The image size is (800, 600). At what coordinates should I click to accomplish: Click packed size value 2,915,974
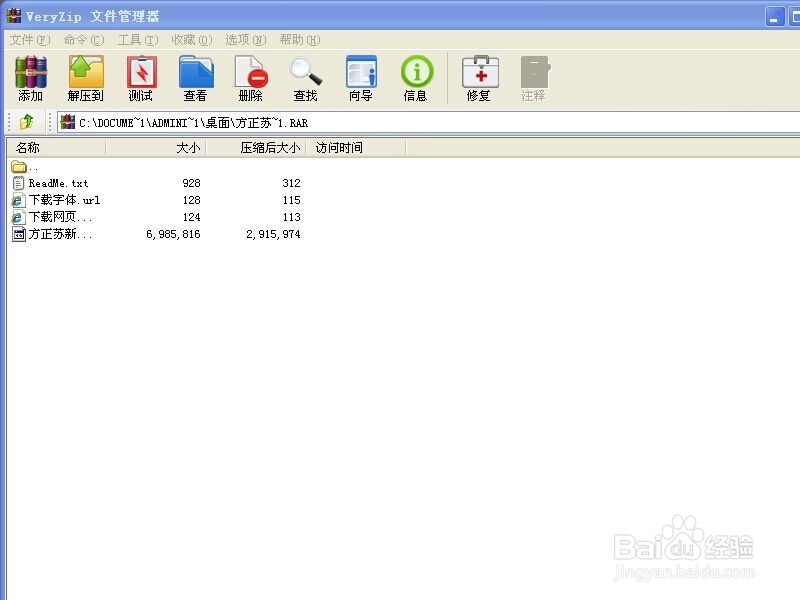point(273,234)
